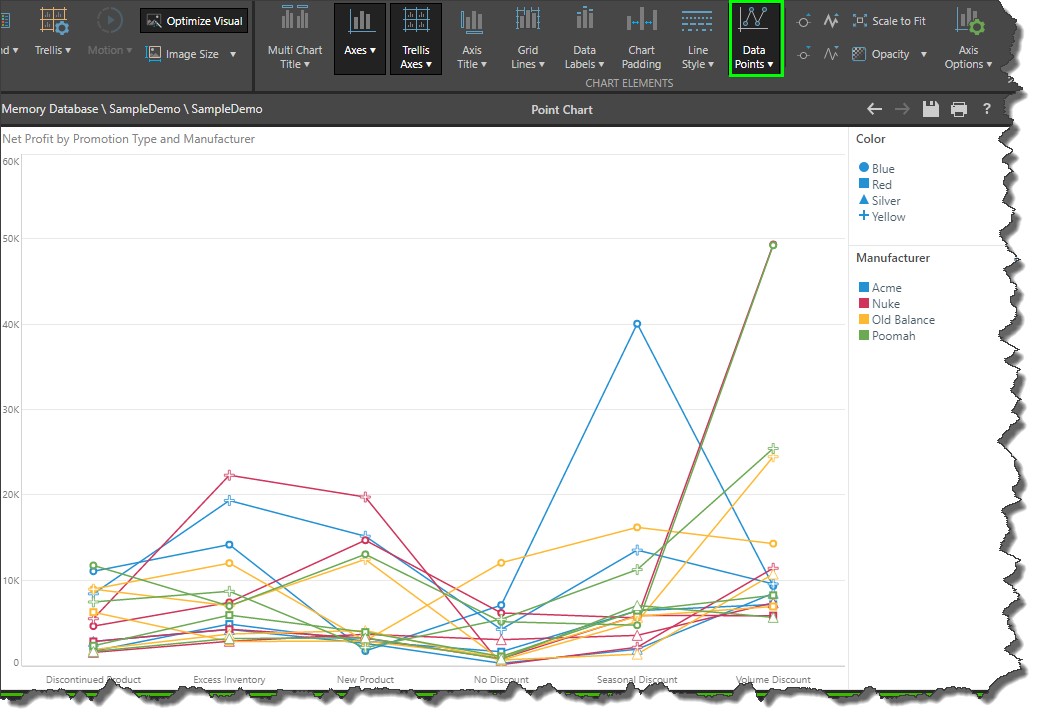Open the Opacity setting

(889, 54)
